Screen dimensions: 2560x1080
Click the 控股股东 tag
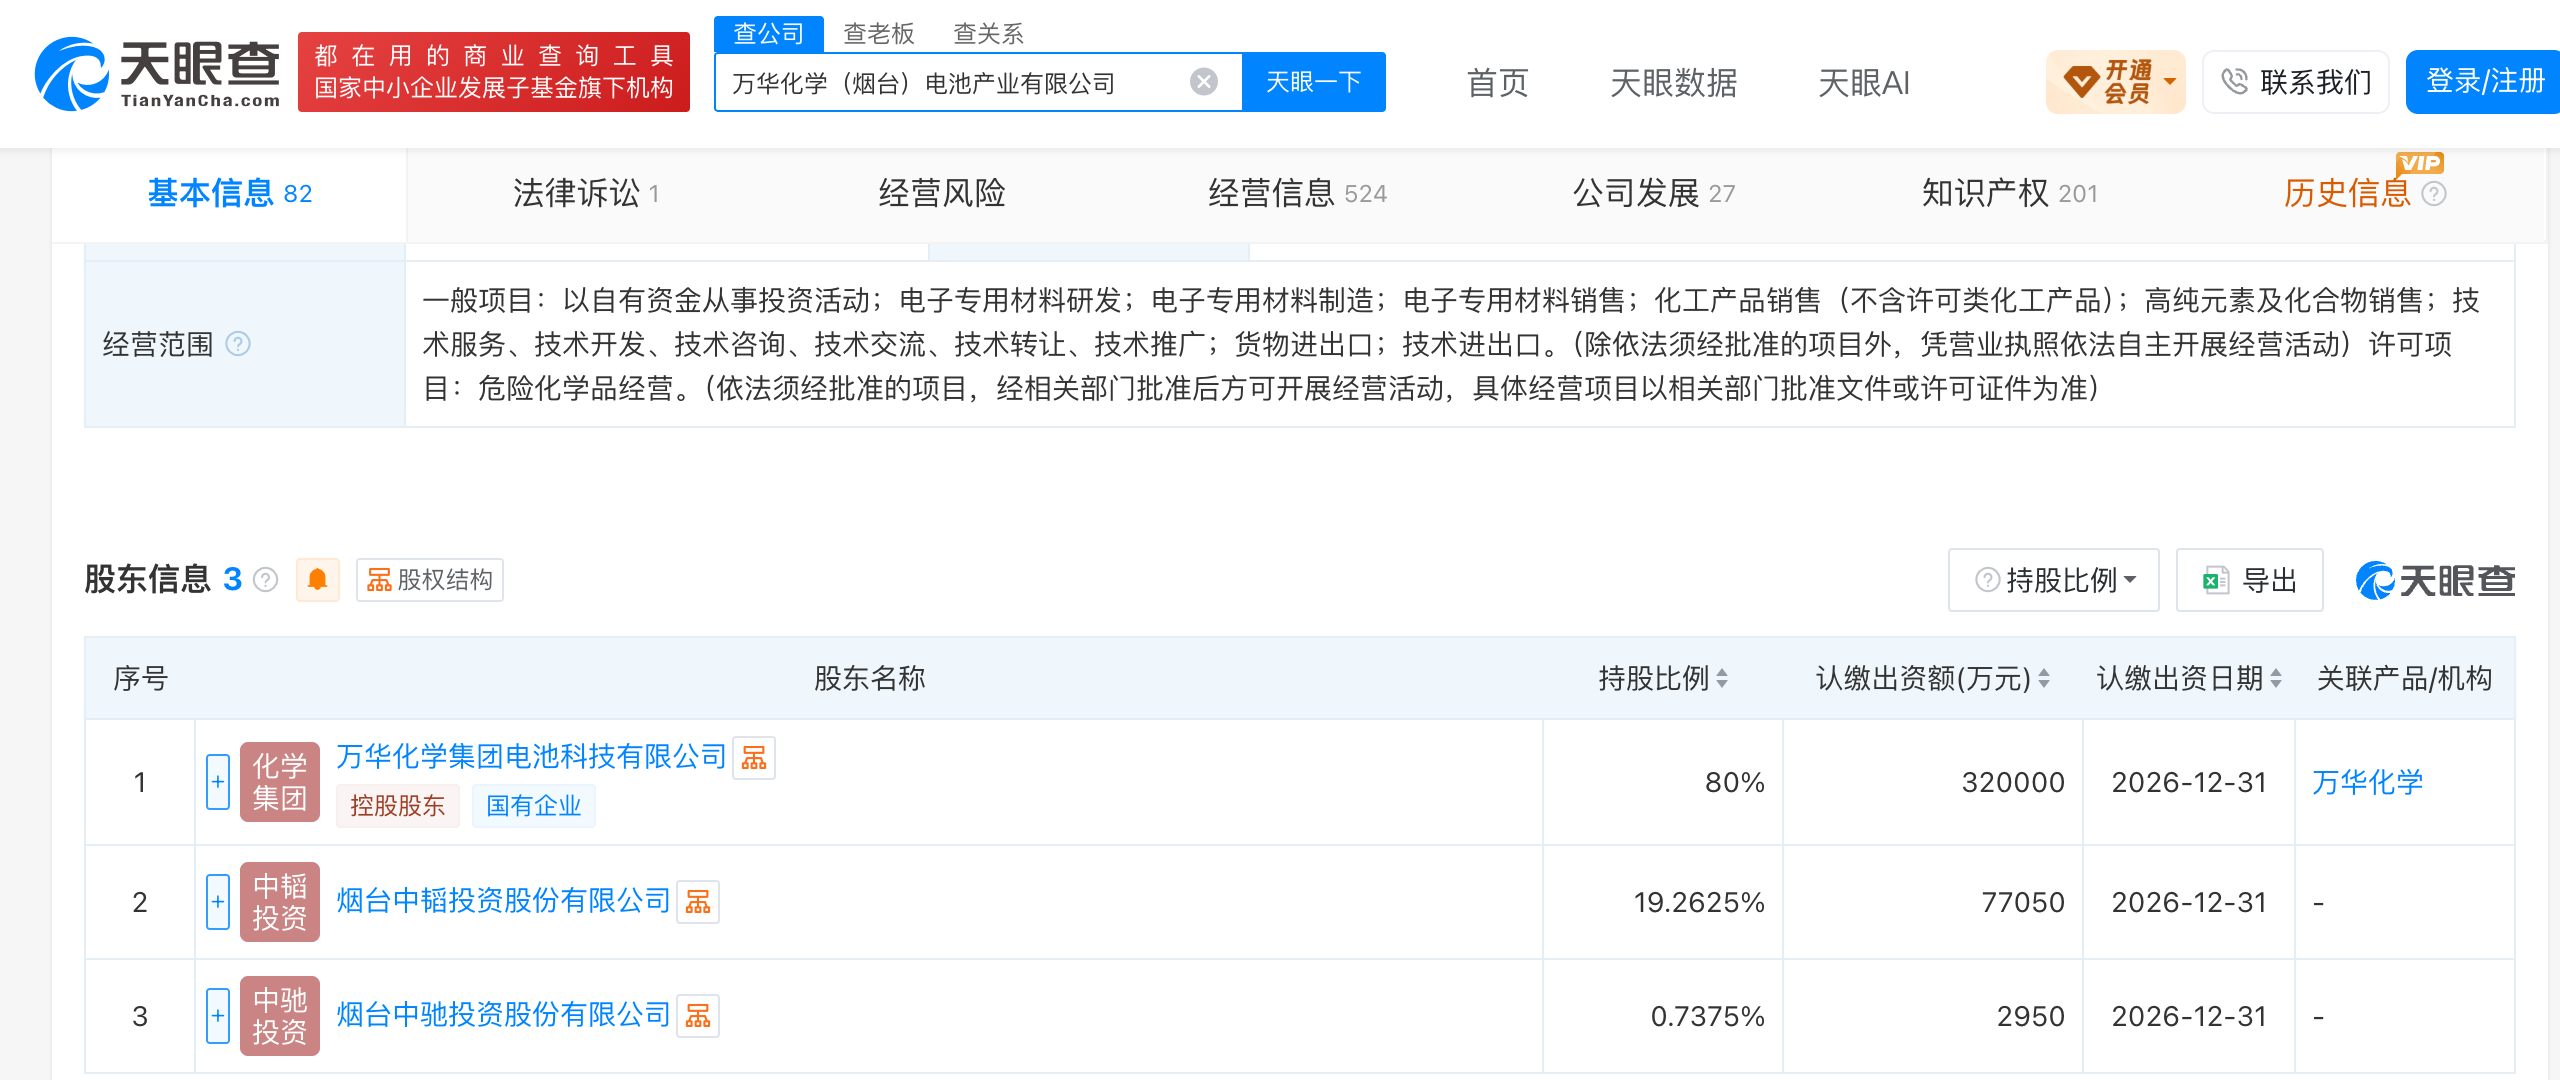[x=397, y=806]
